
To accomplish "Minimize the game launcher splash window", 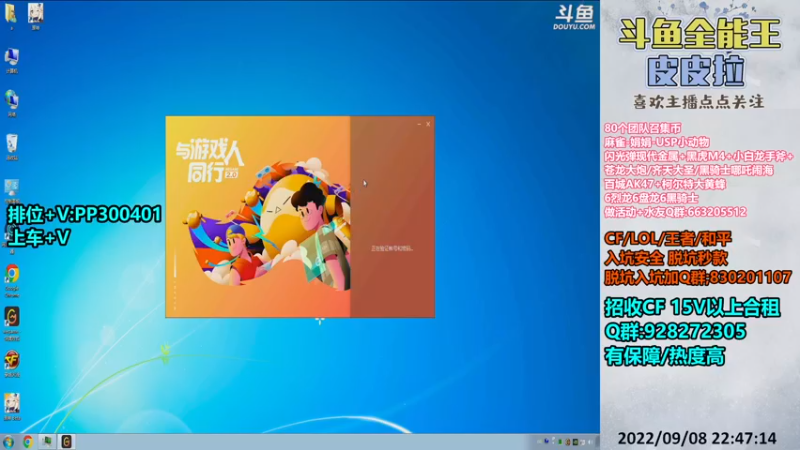I will [419, 124].
